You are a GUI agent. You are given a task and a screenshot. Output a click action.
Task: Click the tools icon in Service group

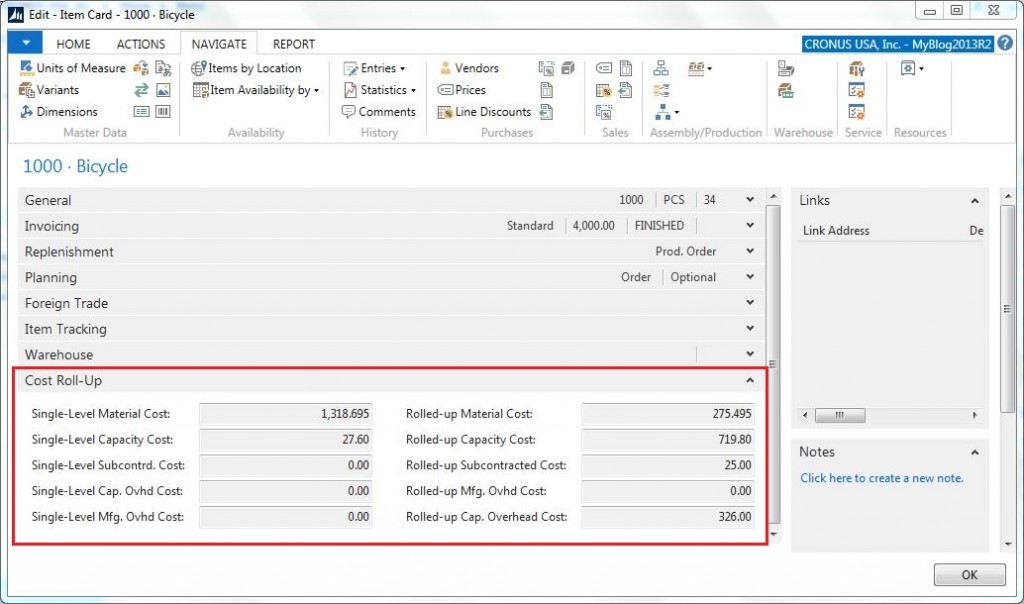pyautogui.click(x=857, y=68)
